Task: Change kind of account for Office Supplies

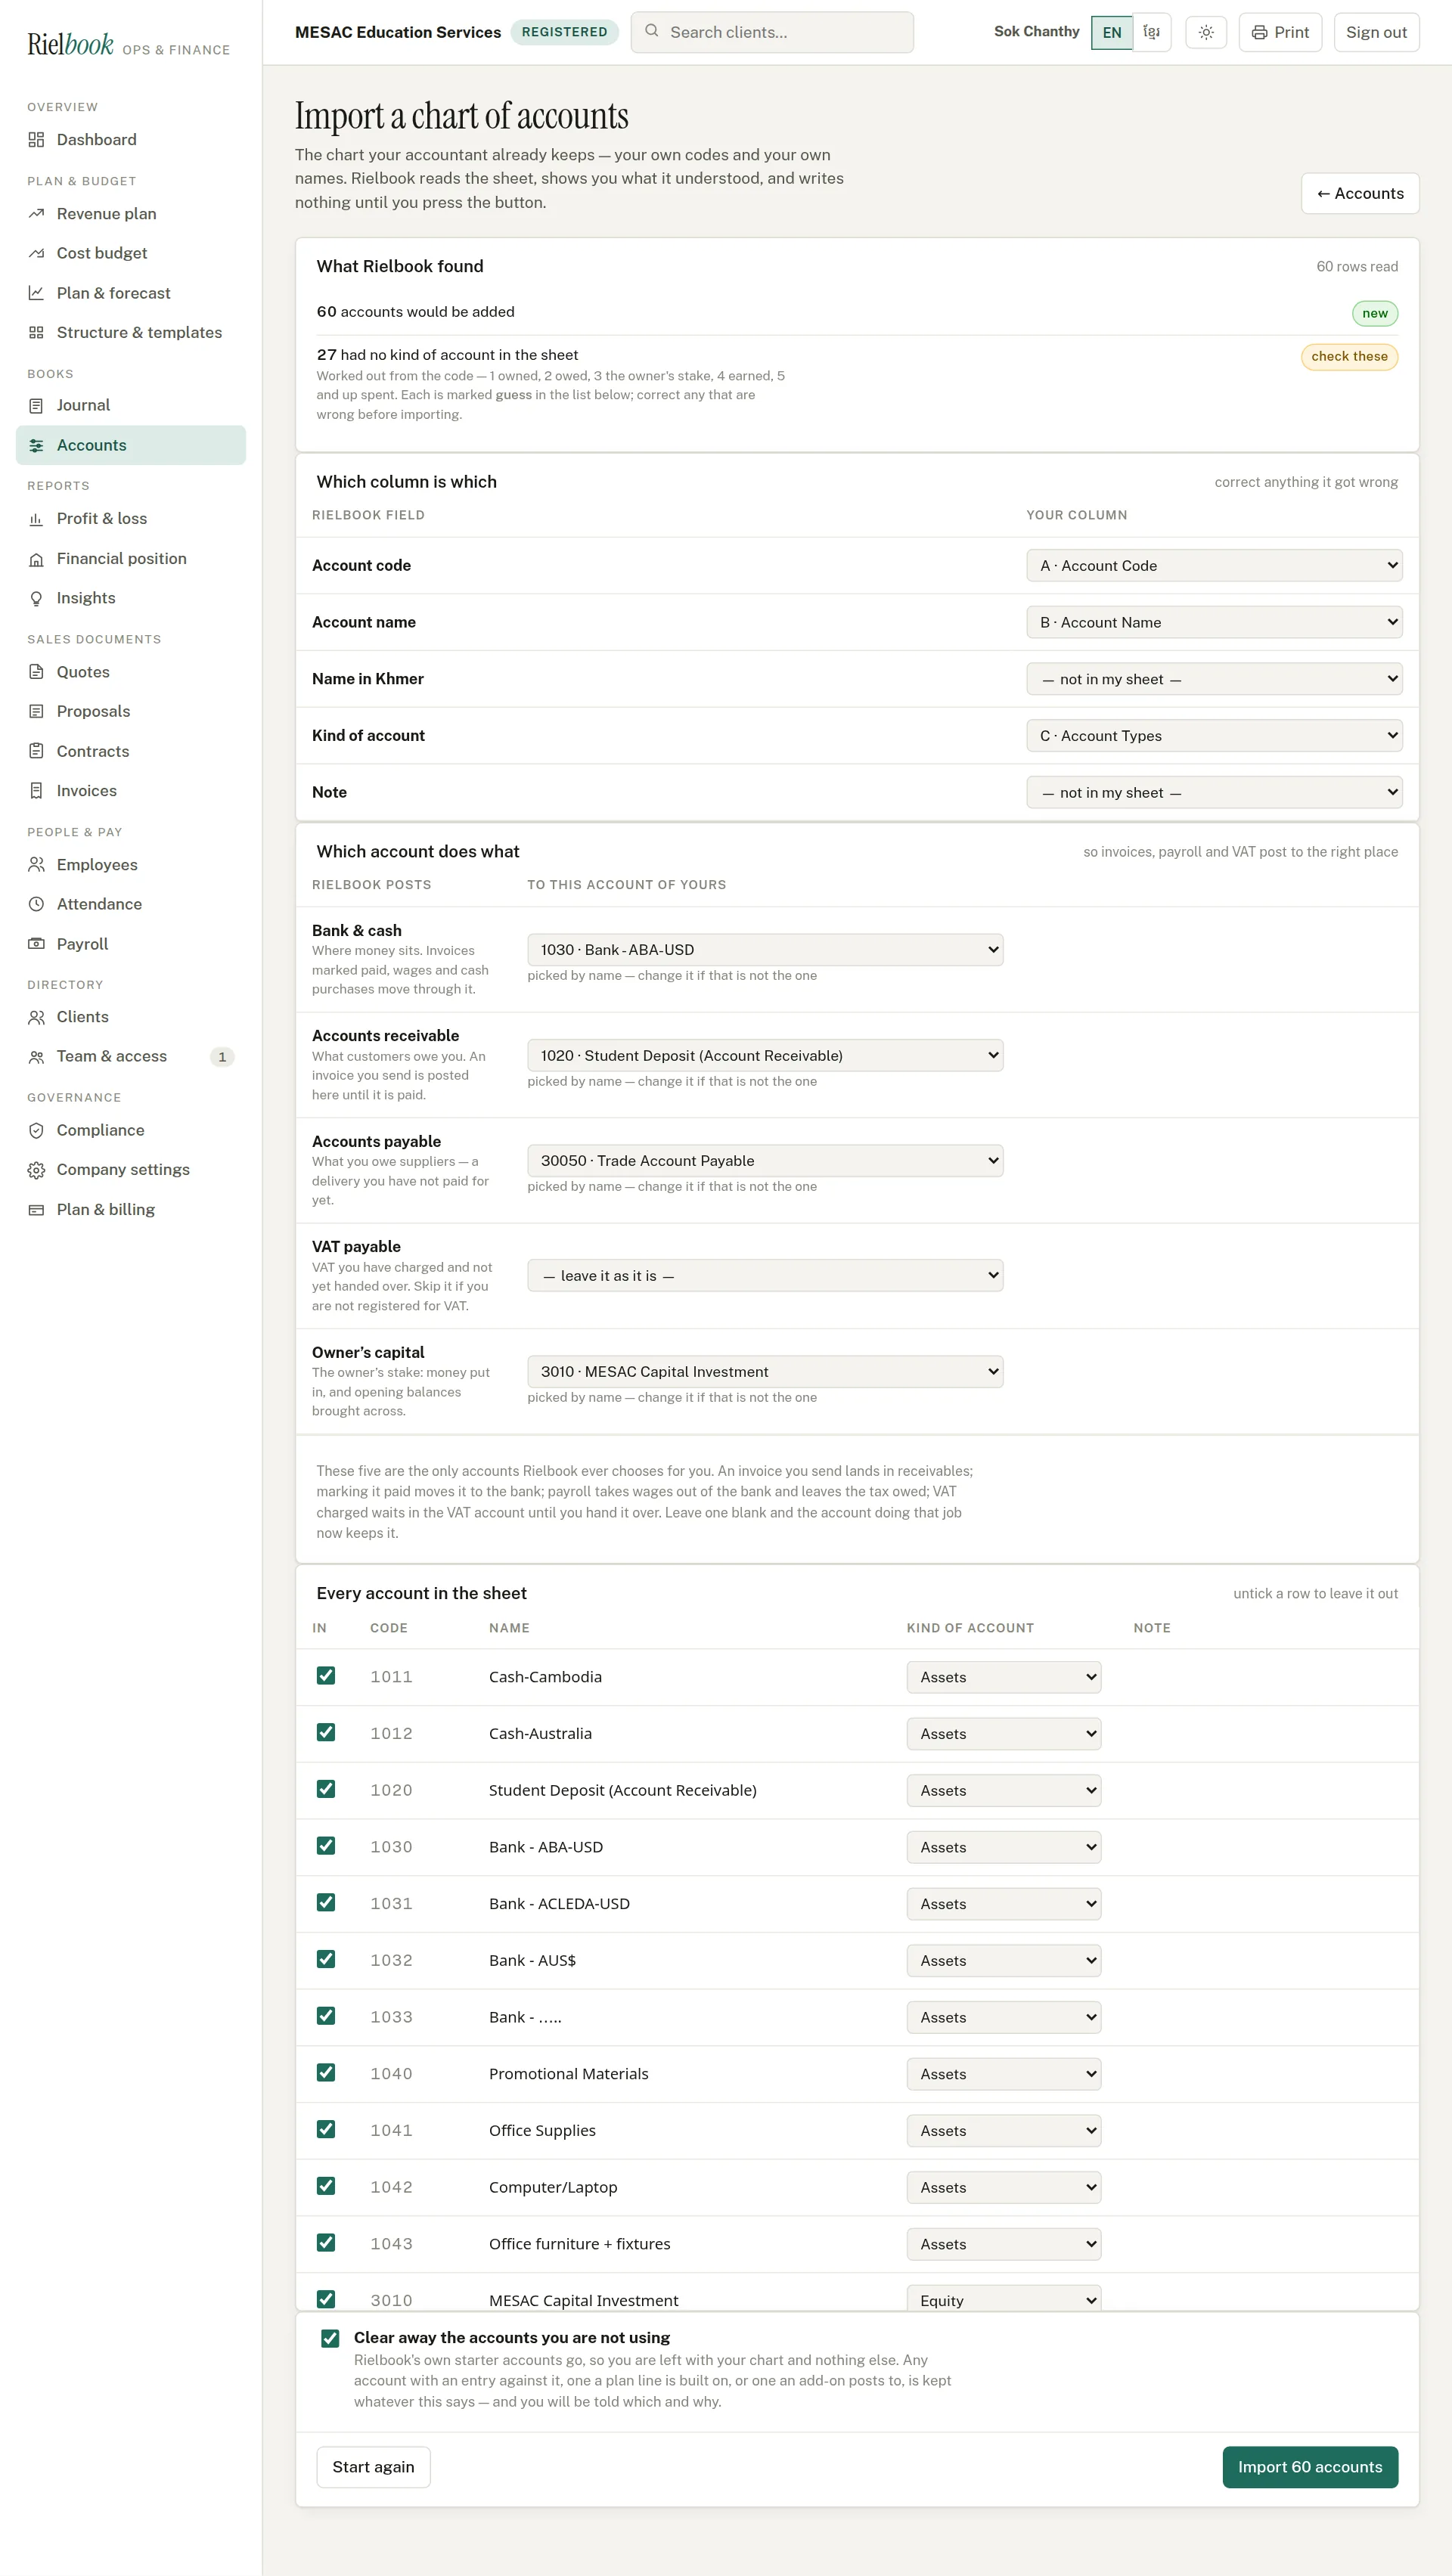Action: [1003, 2131]
